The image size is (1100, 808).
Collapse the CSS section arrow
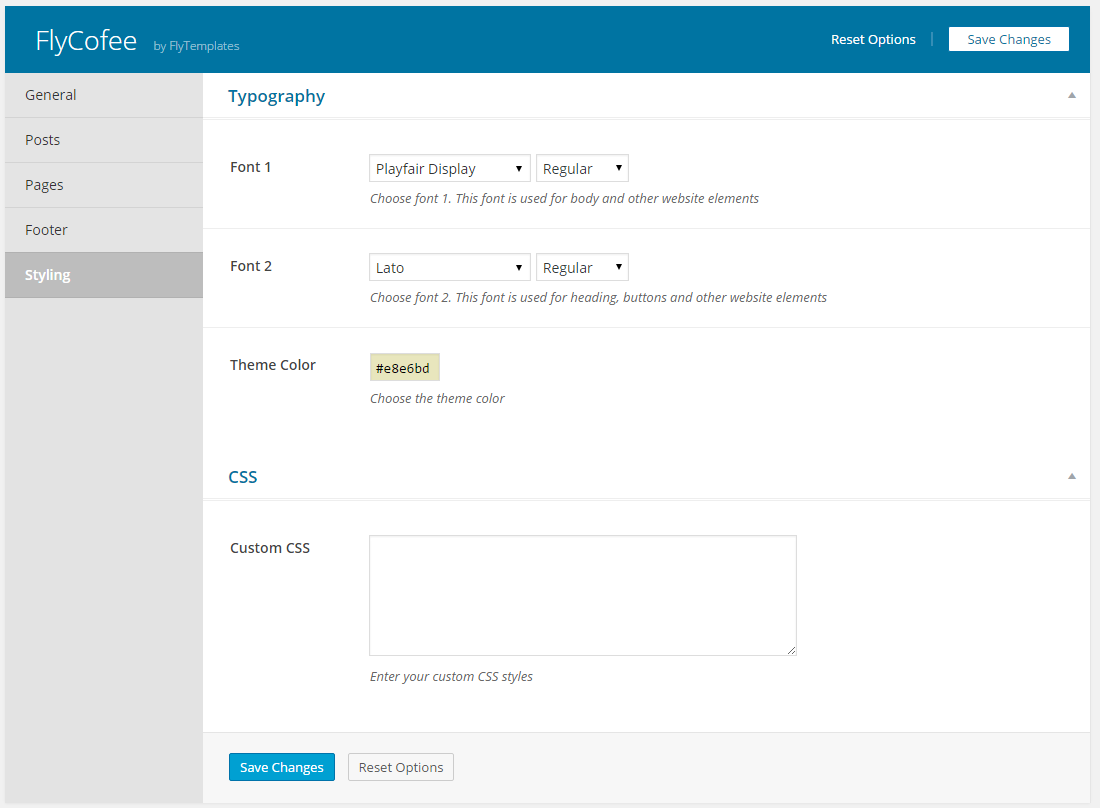(1071, 477)
